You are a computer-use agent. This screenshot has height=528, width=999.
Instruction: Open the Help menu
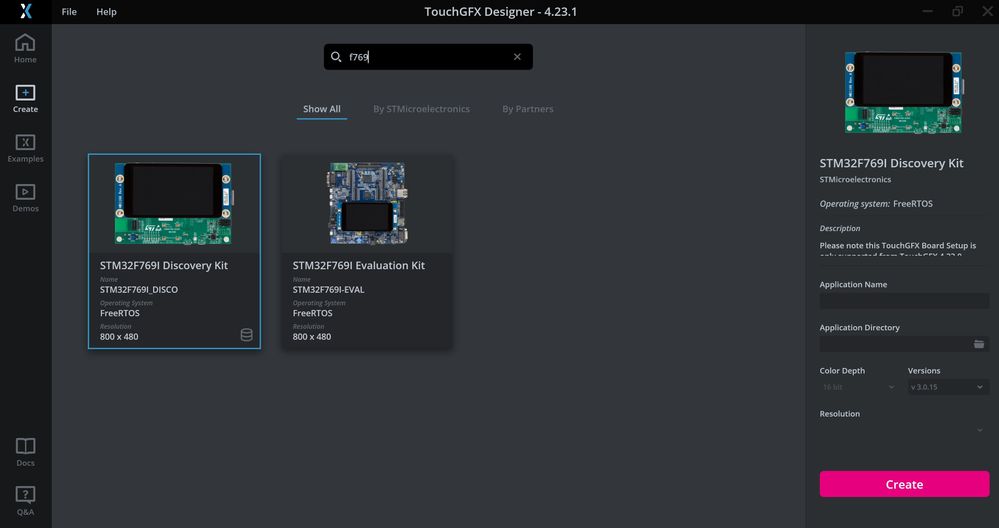point(106,11)
